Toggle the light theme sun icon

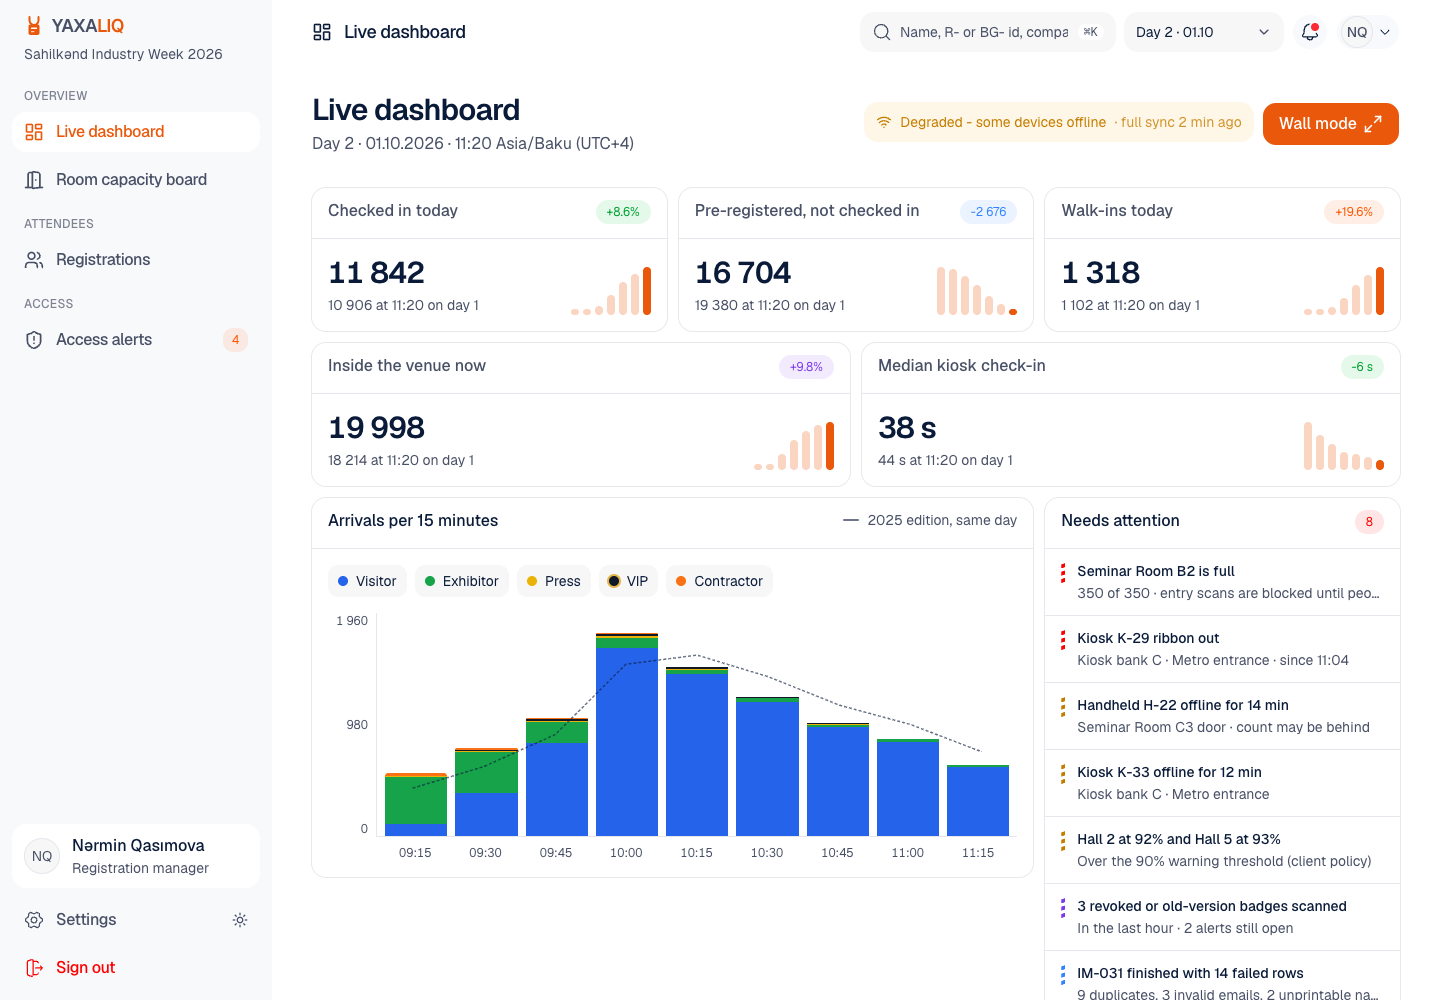tap(240, 920)
